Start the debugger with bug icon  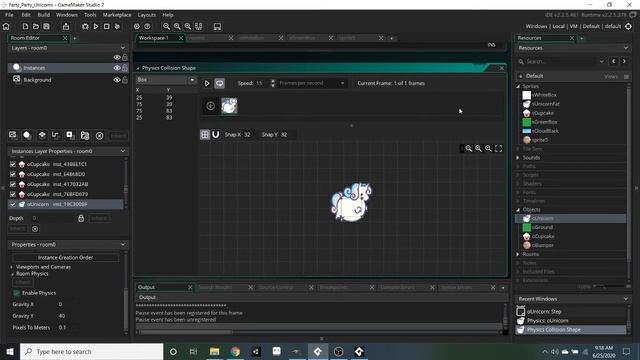pyautogui.click(x=85, y=27)
